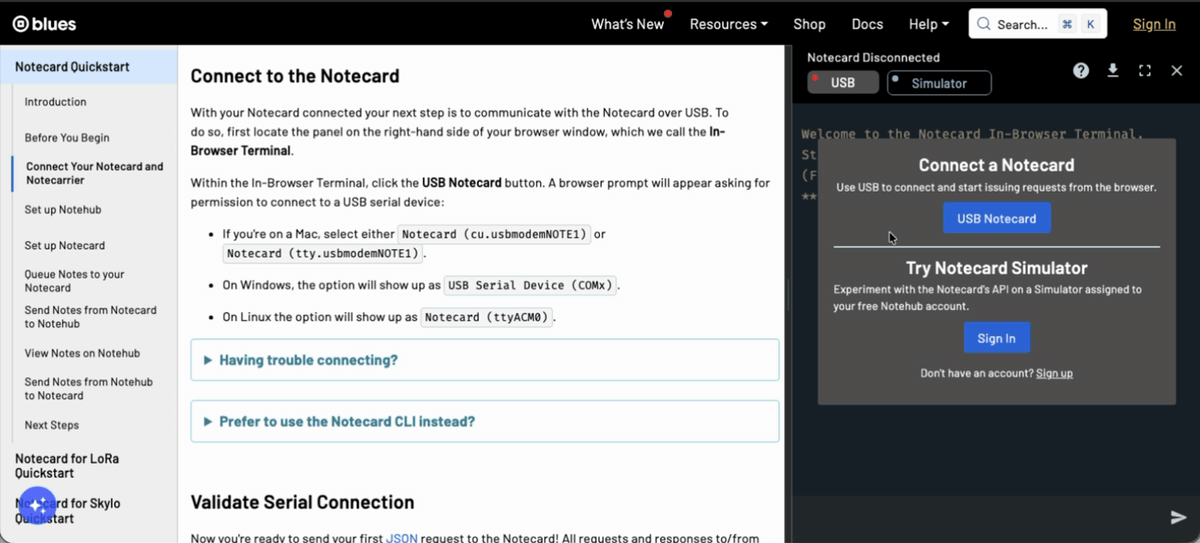The height and width of the screenshot is (543, 1200).
Task: Open 'Send Notes from Notehub to Notecard'
Action: click(89, 389)
